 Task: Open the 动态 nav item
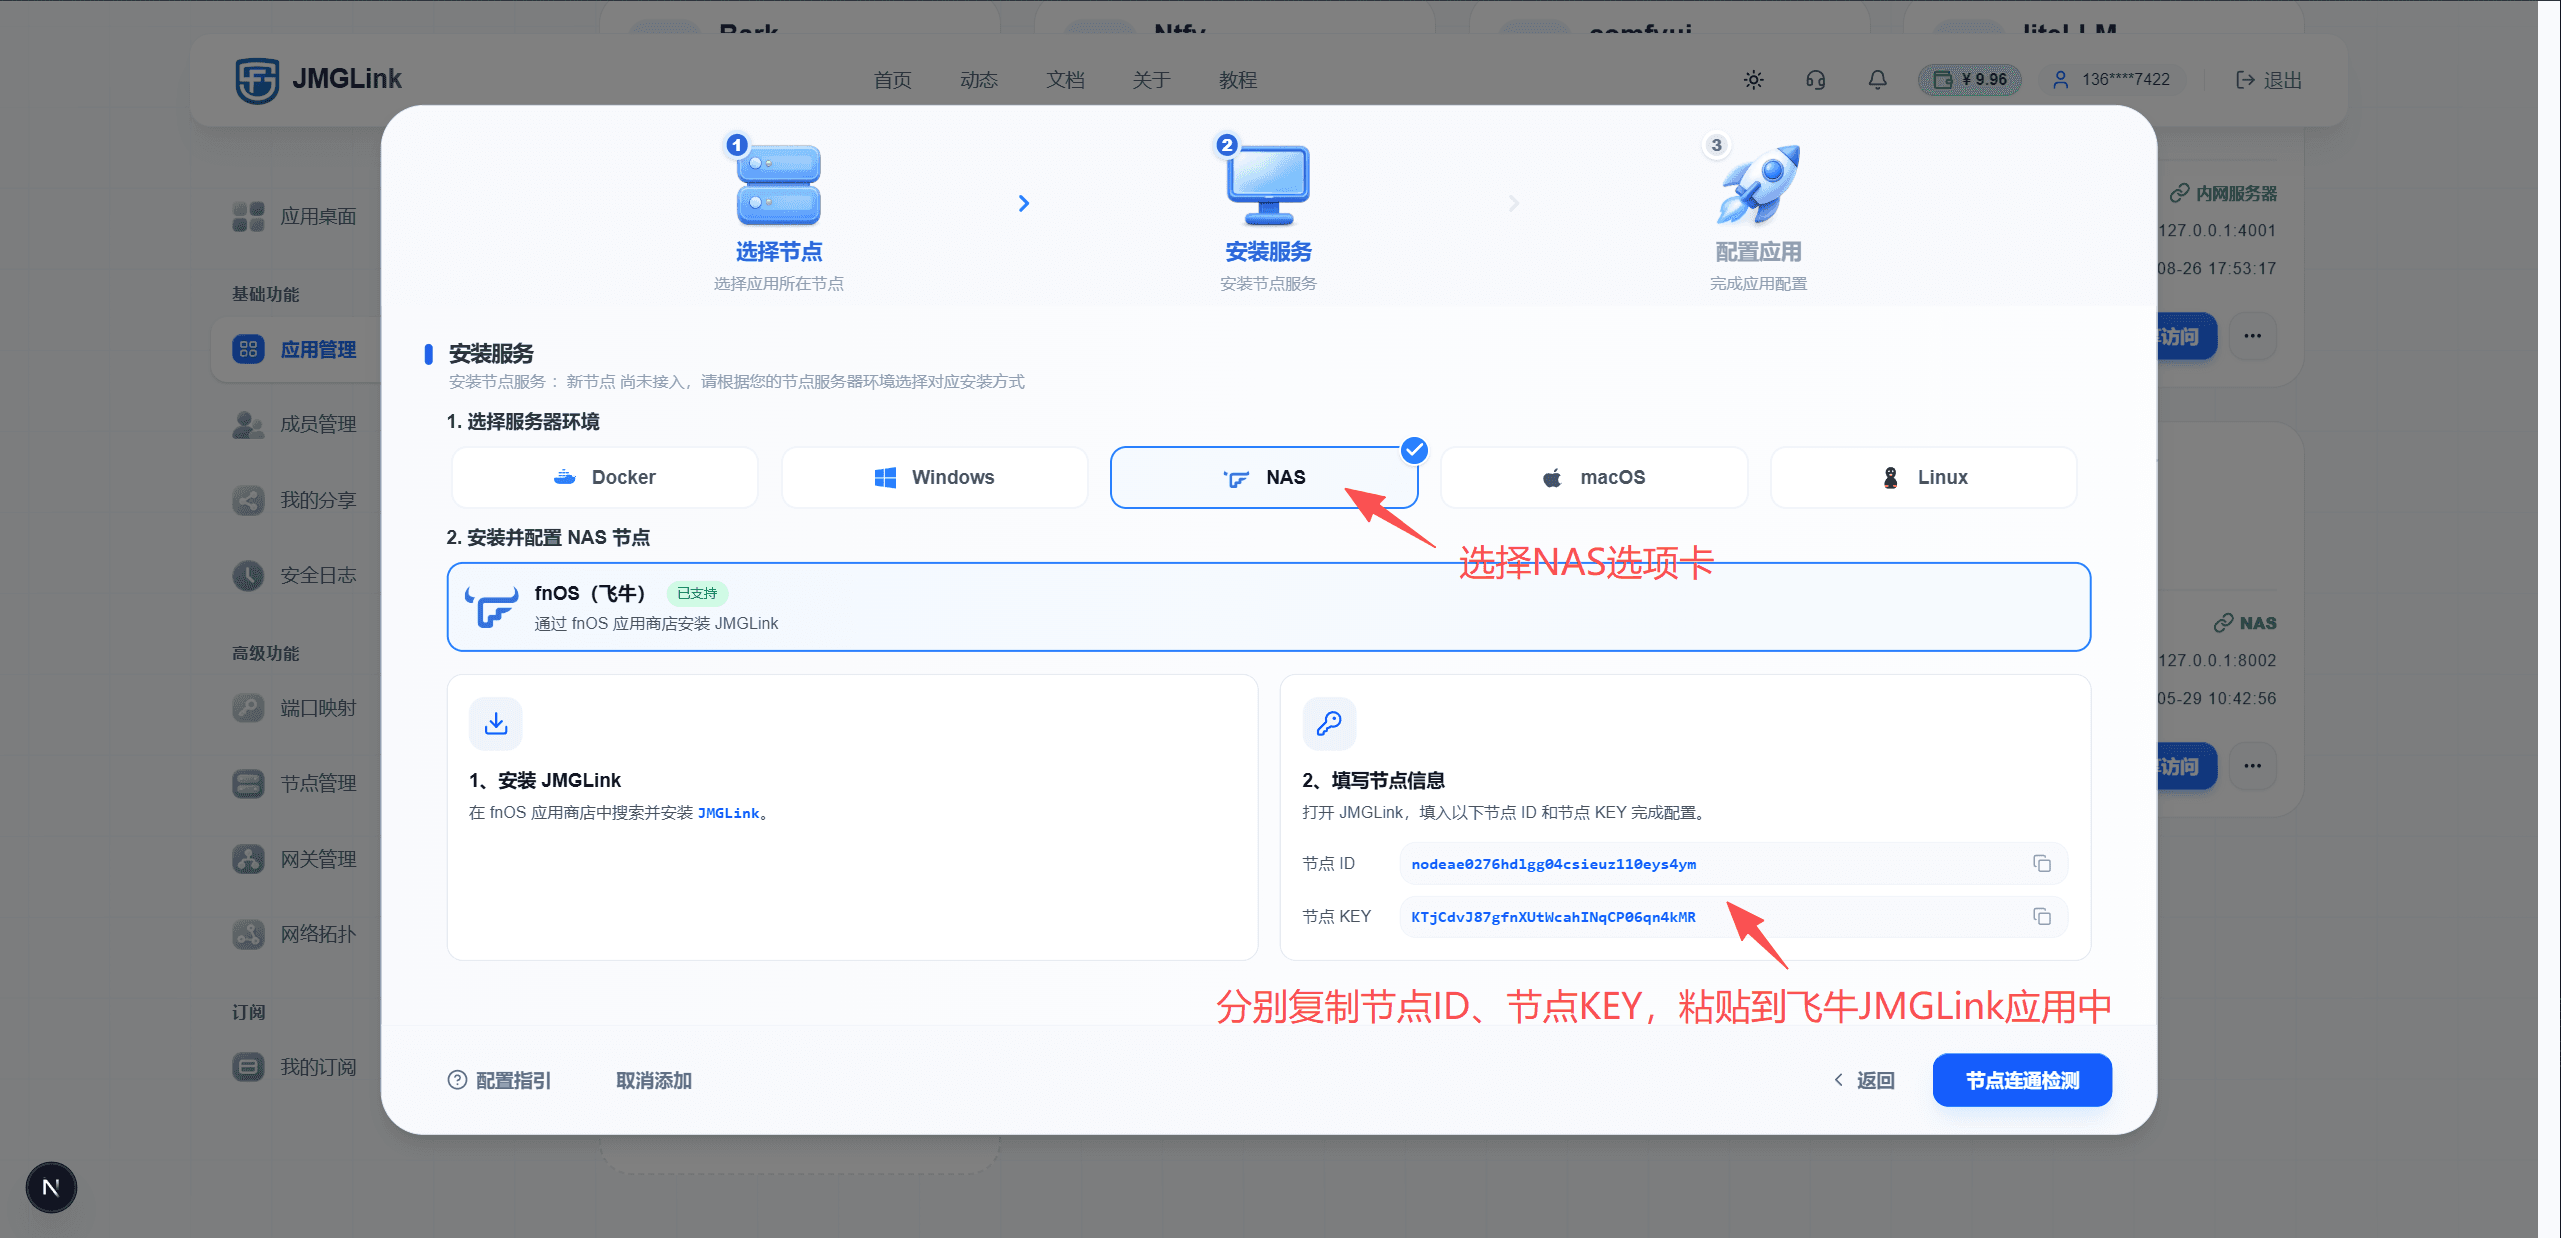pyautogui.click(x=979, y=80)
